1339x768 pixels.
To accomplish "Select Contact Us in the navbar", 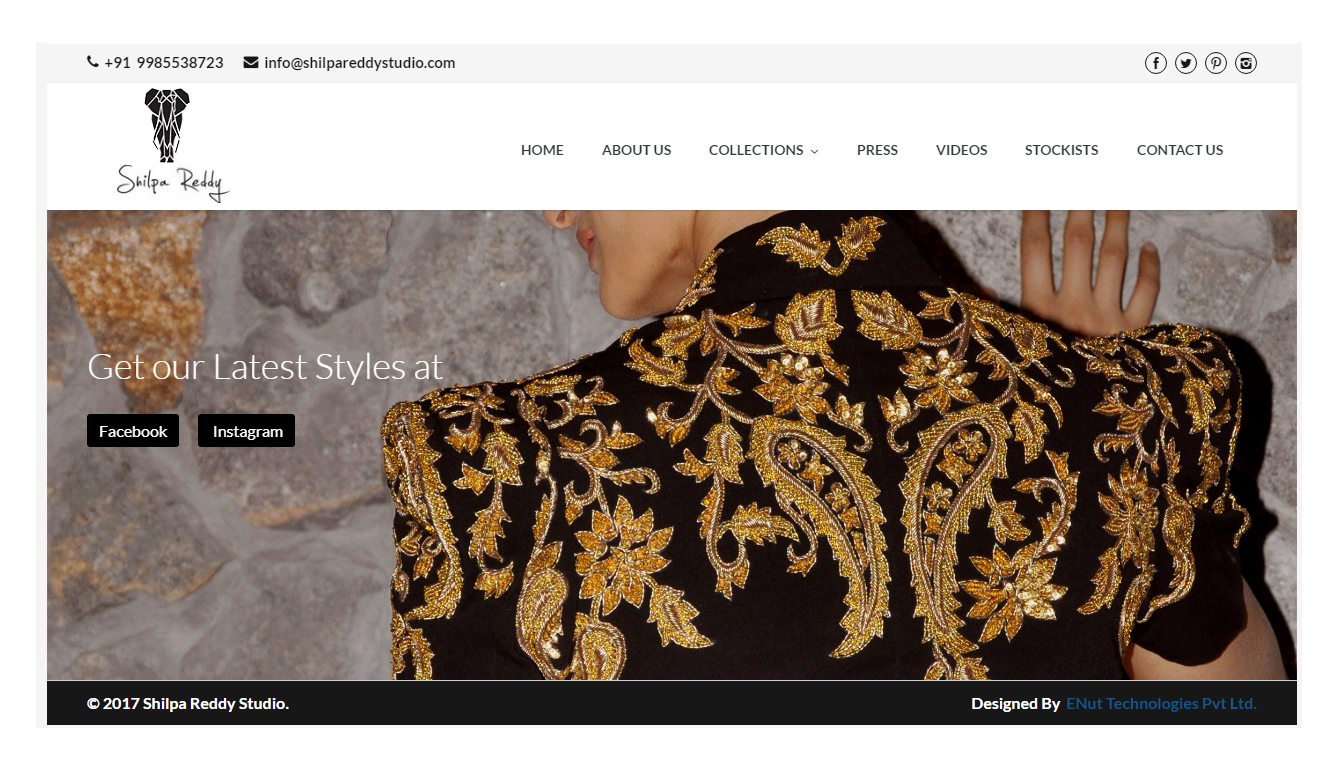I will (x=1179, y=150).
